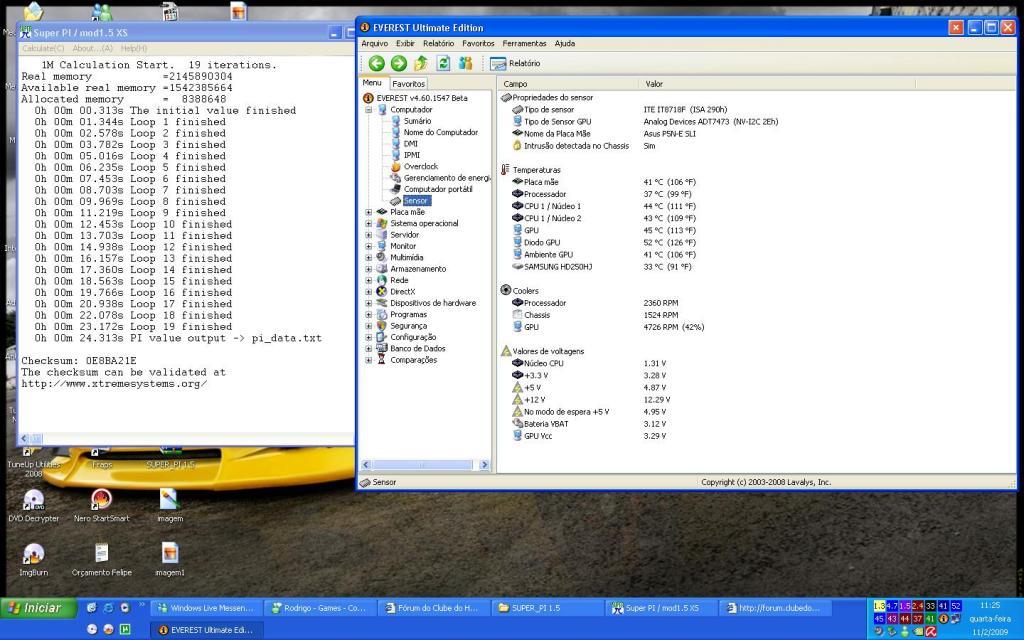Click the Up level arrow icon in EVEREST toolbar

tap(421, 63)
